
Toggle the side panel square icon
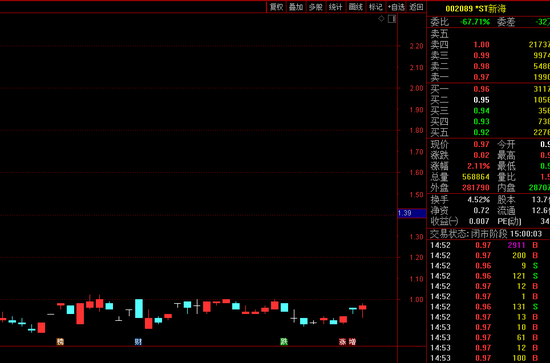(x=392, y=19)
